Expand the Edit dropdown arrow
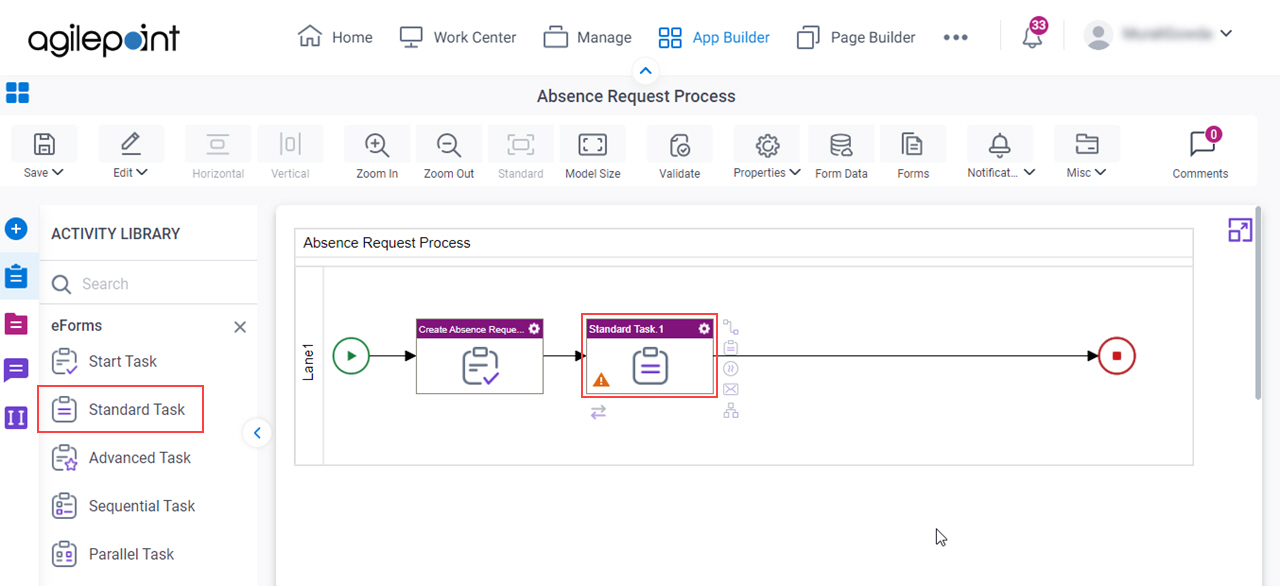1280x586 pixels. click(142, 172)
